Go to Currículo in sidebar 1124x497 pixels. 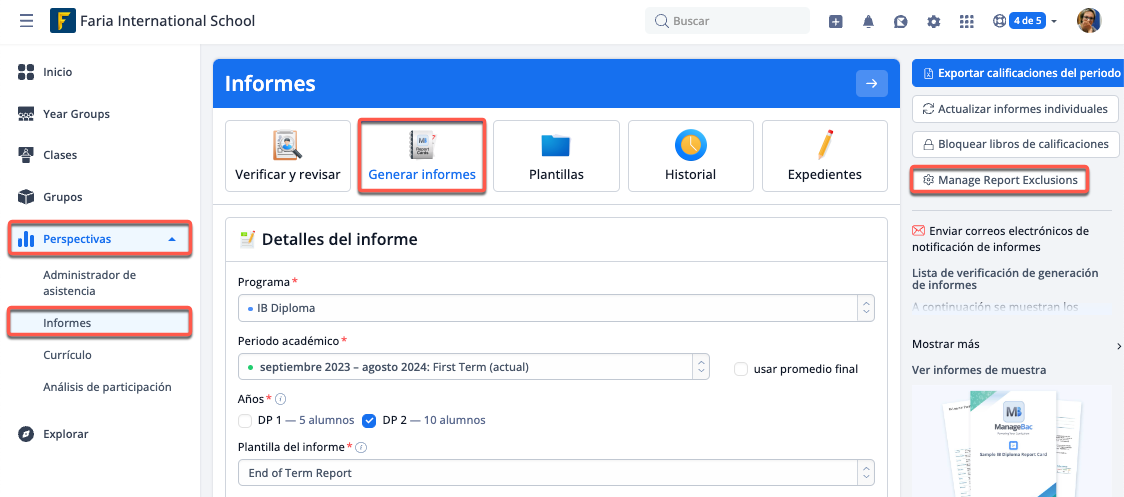tap(67, 355)
